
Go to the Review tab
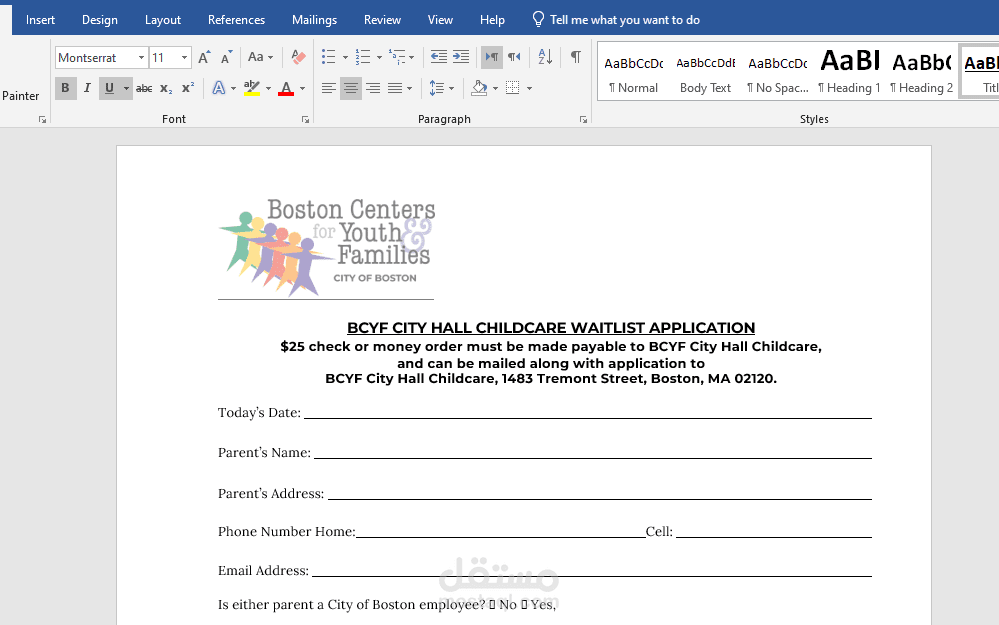[382, 20]
